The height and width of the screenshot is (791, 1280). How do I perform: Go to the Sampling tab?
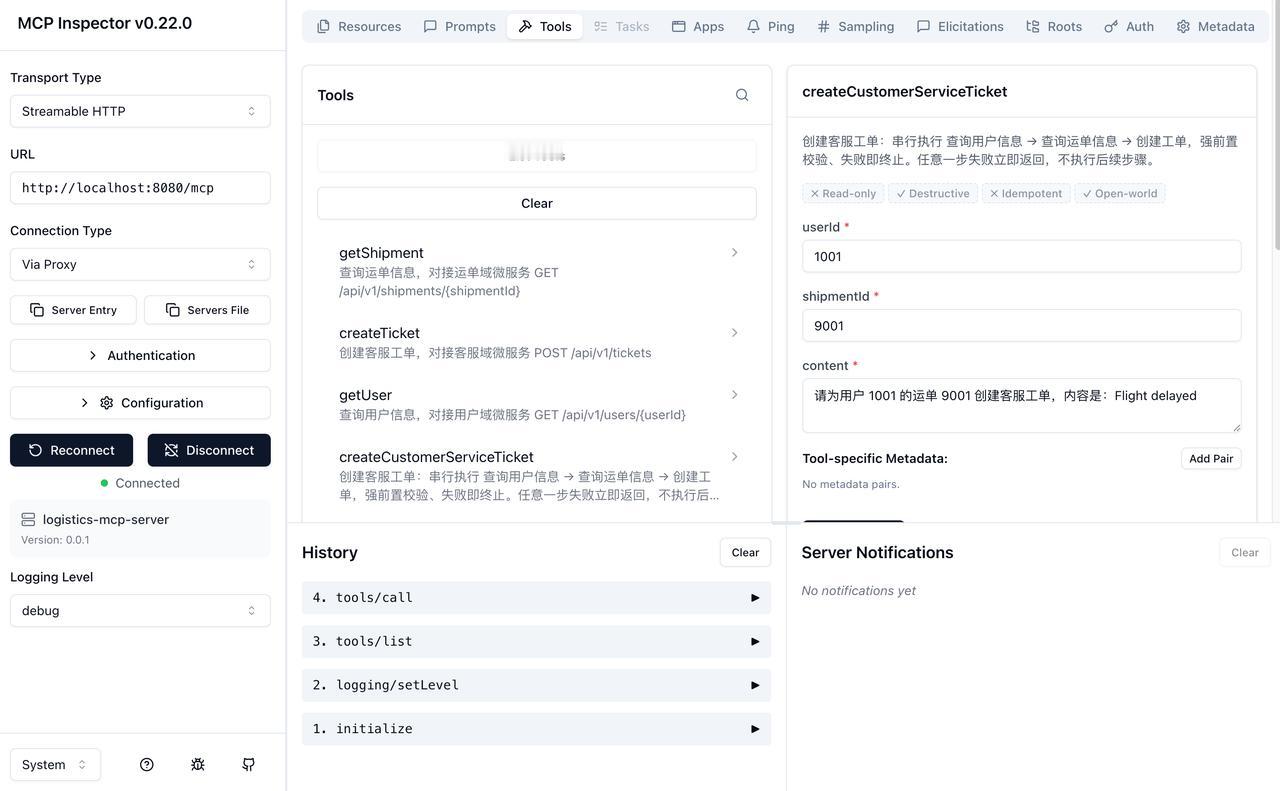tap(855, 26)
